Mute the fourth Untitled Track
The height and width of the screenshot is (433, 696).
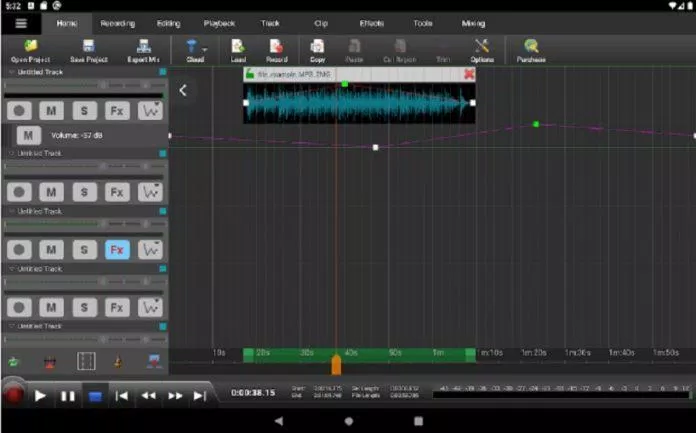(51, 307)
